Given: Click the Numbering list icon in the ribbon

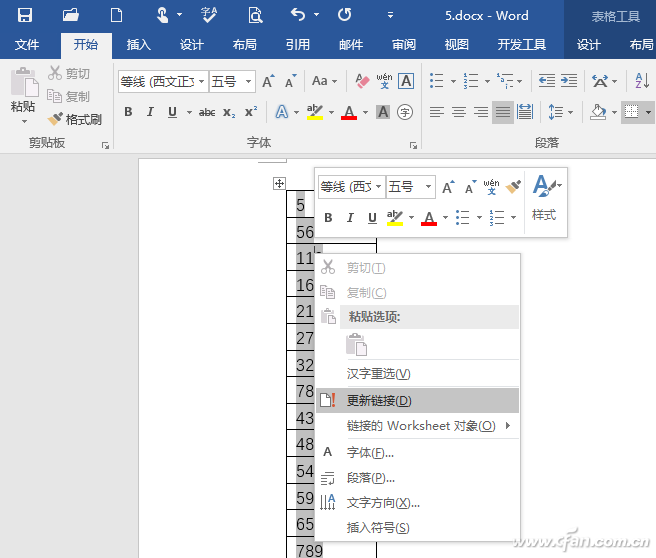Looking at the screenshot, I should click(x=471, y=81).
